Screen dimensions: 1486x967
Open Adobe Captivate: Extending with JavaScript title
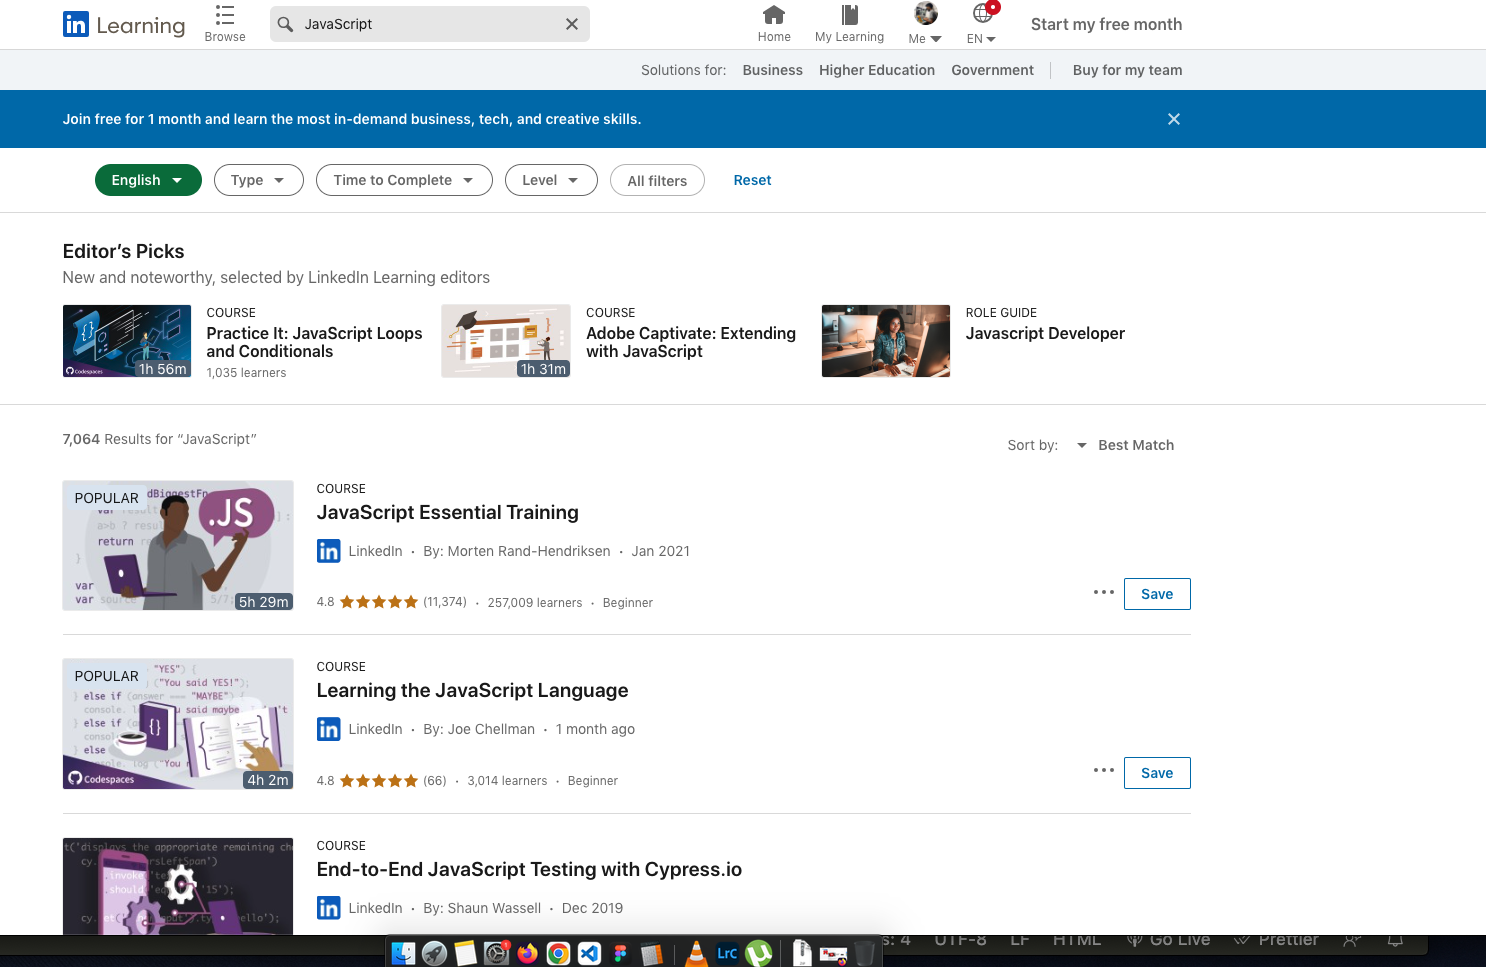click(691, 342)
